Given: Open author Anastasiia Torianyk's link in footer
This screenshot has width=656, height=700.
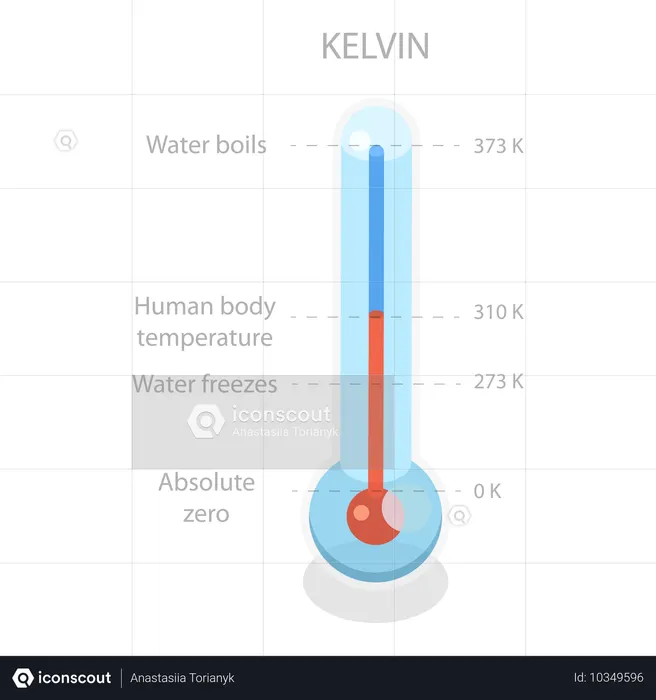Looking at the screenshot, I should pos(182,678).
